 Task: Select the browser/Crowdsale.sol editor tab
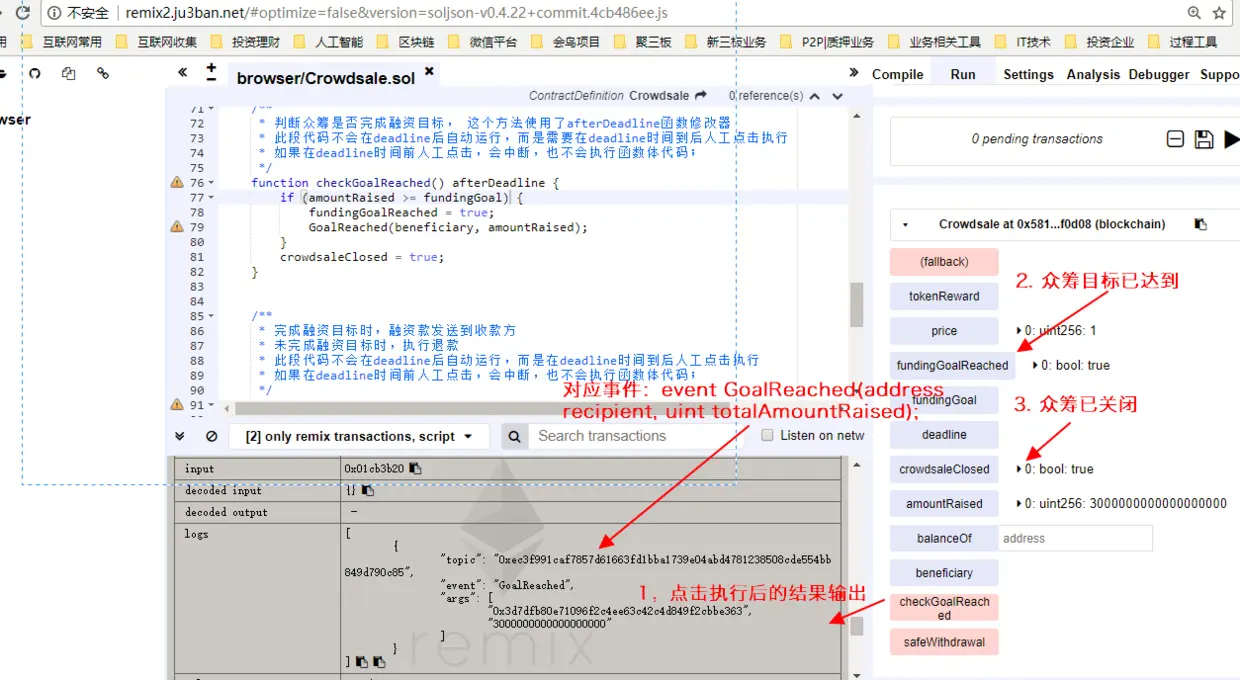[326, 78]
